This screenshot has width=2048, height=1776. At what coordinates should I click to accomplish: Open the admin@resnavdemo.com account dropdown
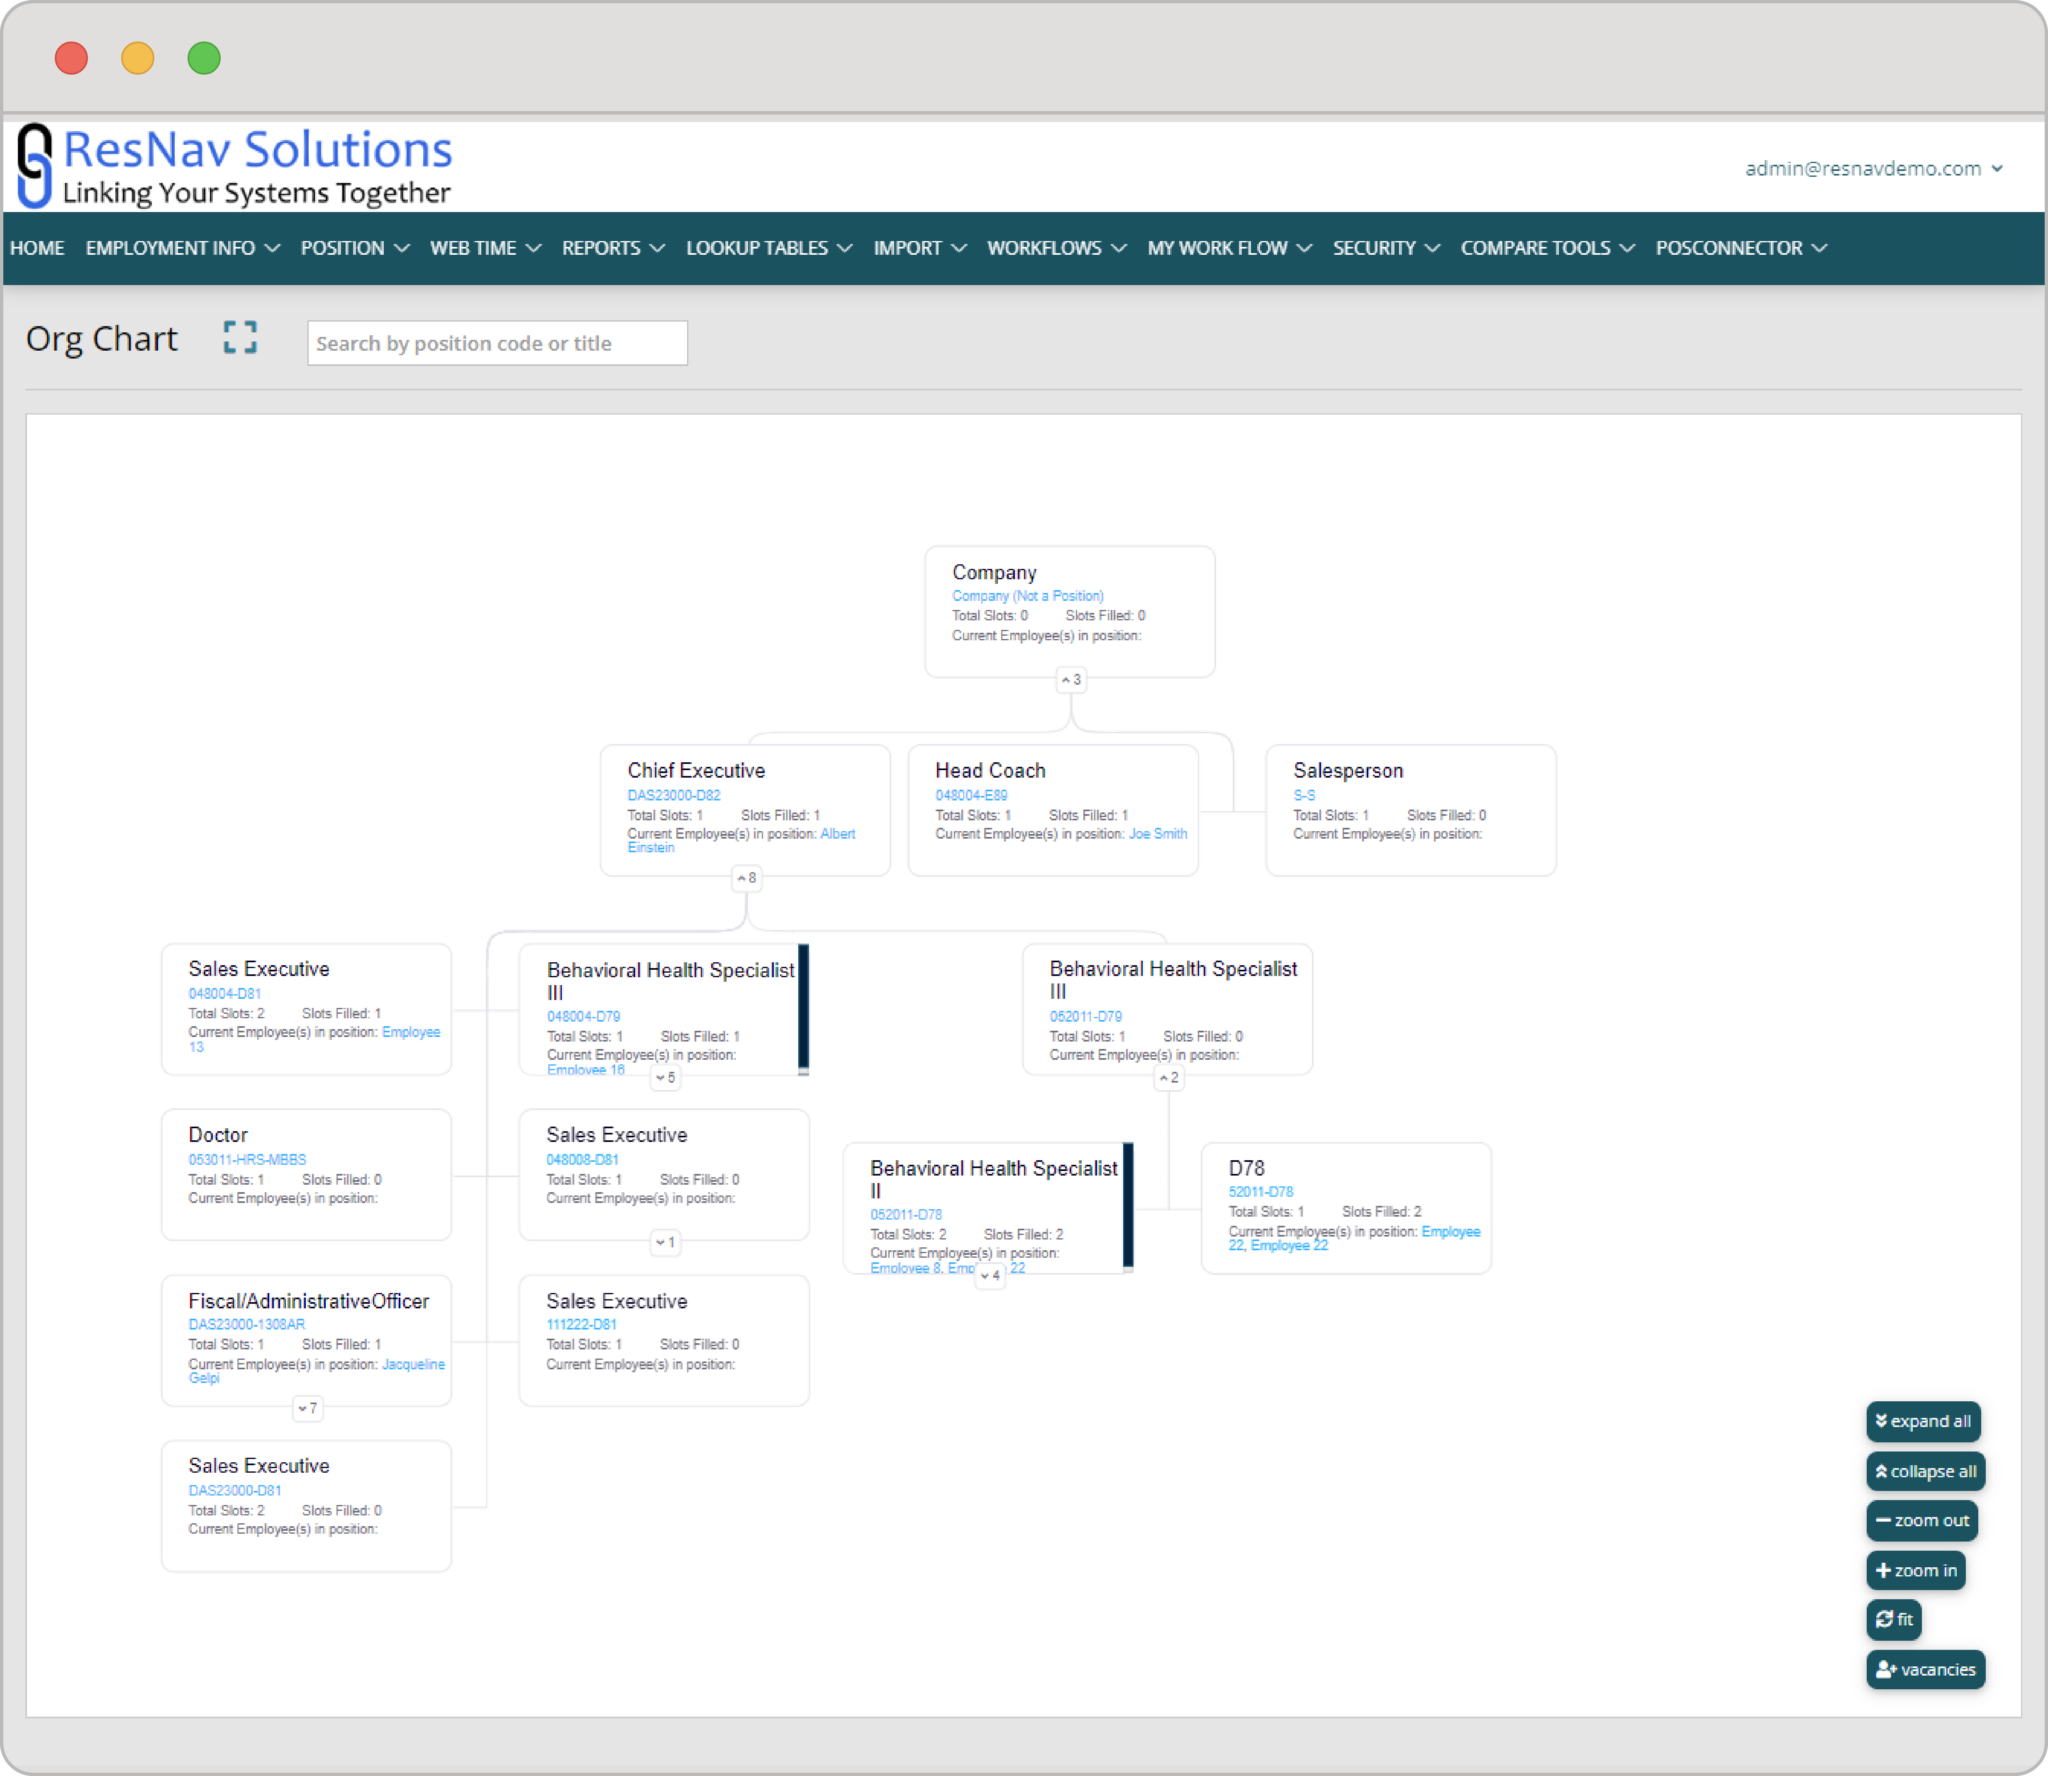tap(1872, 168)
